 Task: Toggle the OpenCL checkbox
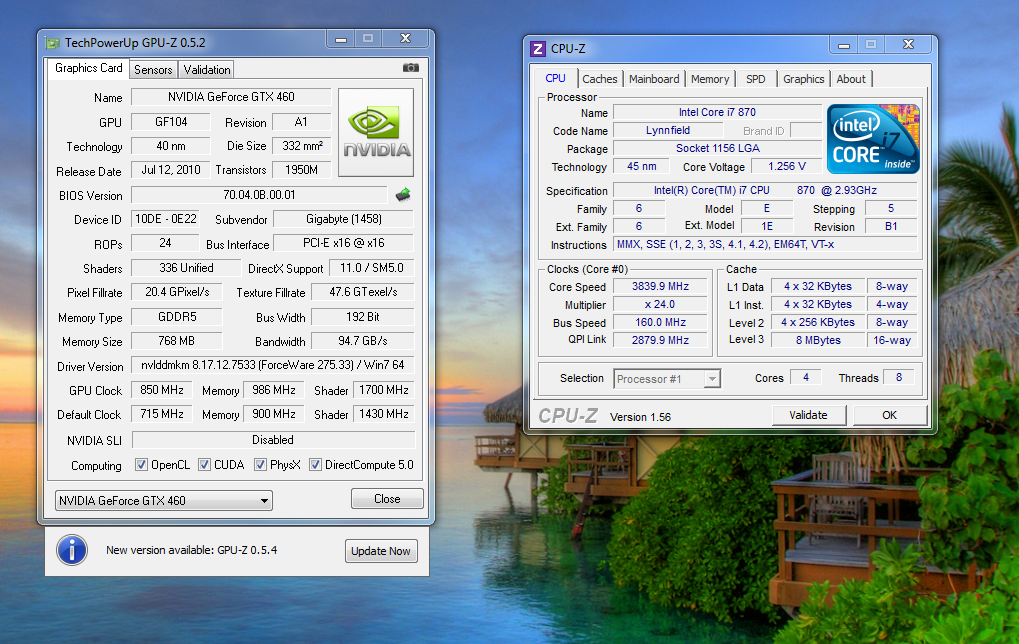click(x=142, y=465)
